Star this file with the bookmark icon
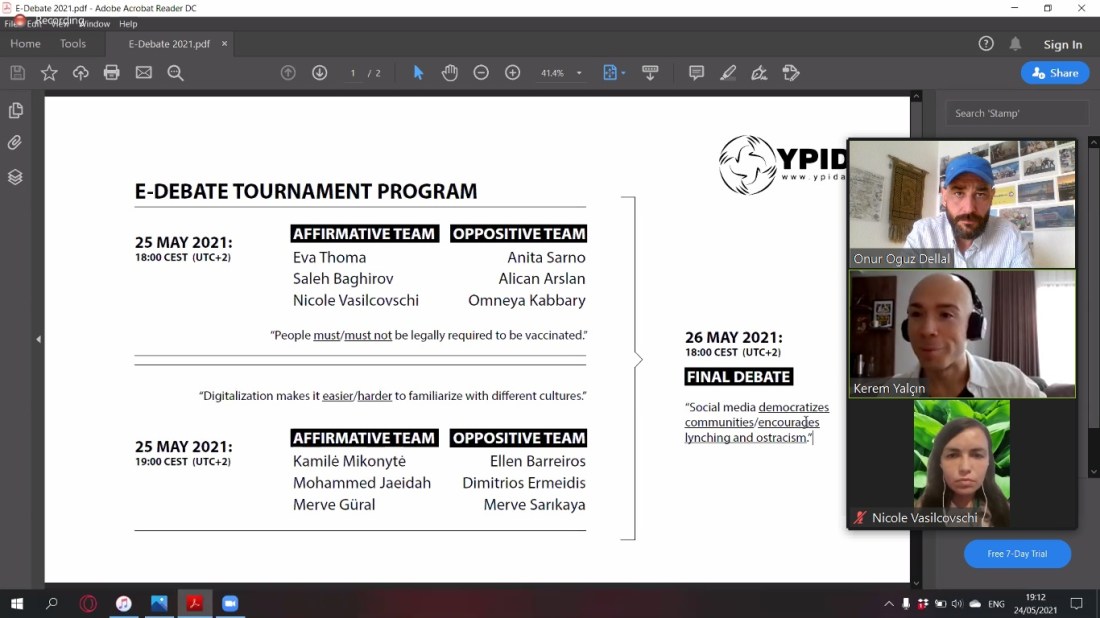Image resolution: width=1100 pixels, height=618 pixels. click(49, 73)
